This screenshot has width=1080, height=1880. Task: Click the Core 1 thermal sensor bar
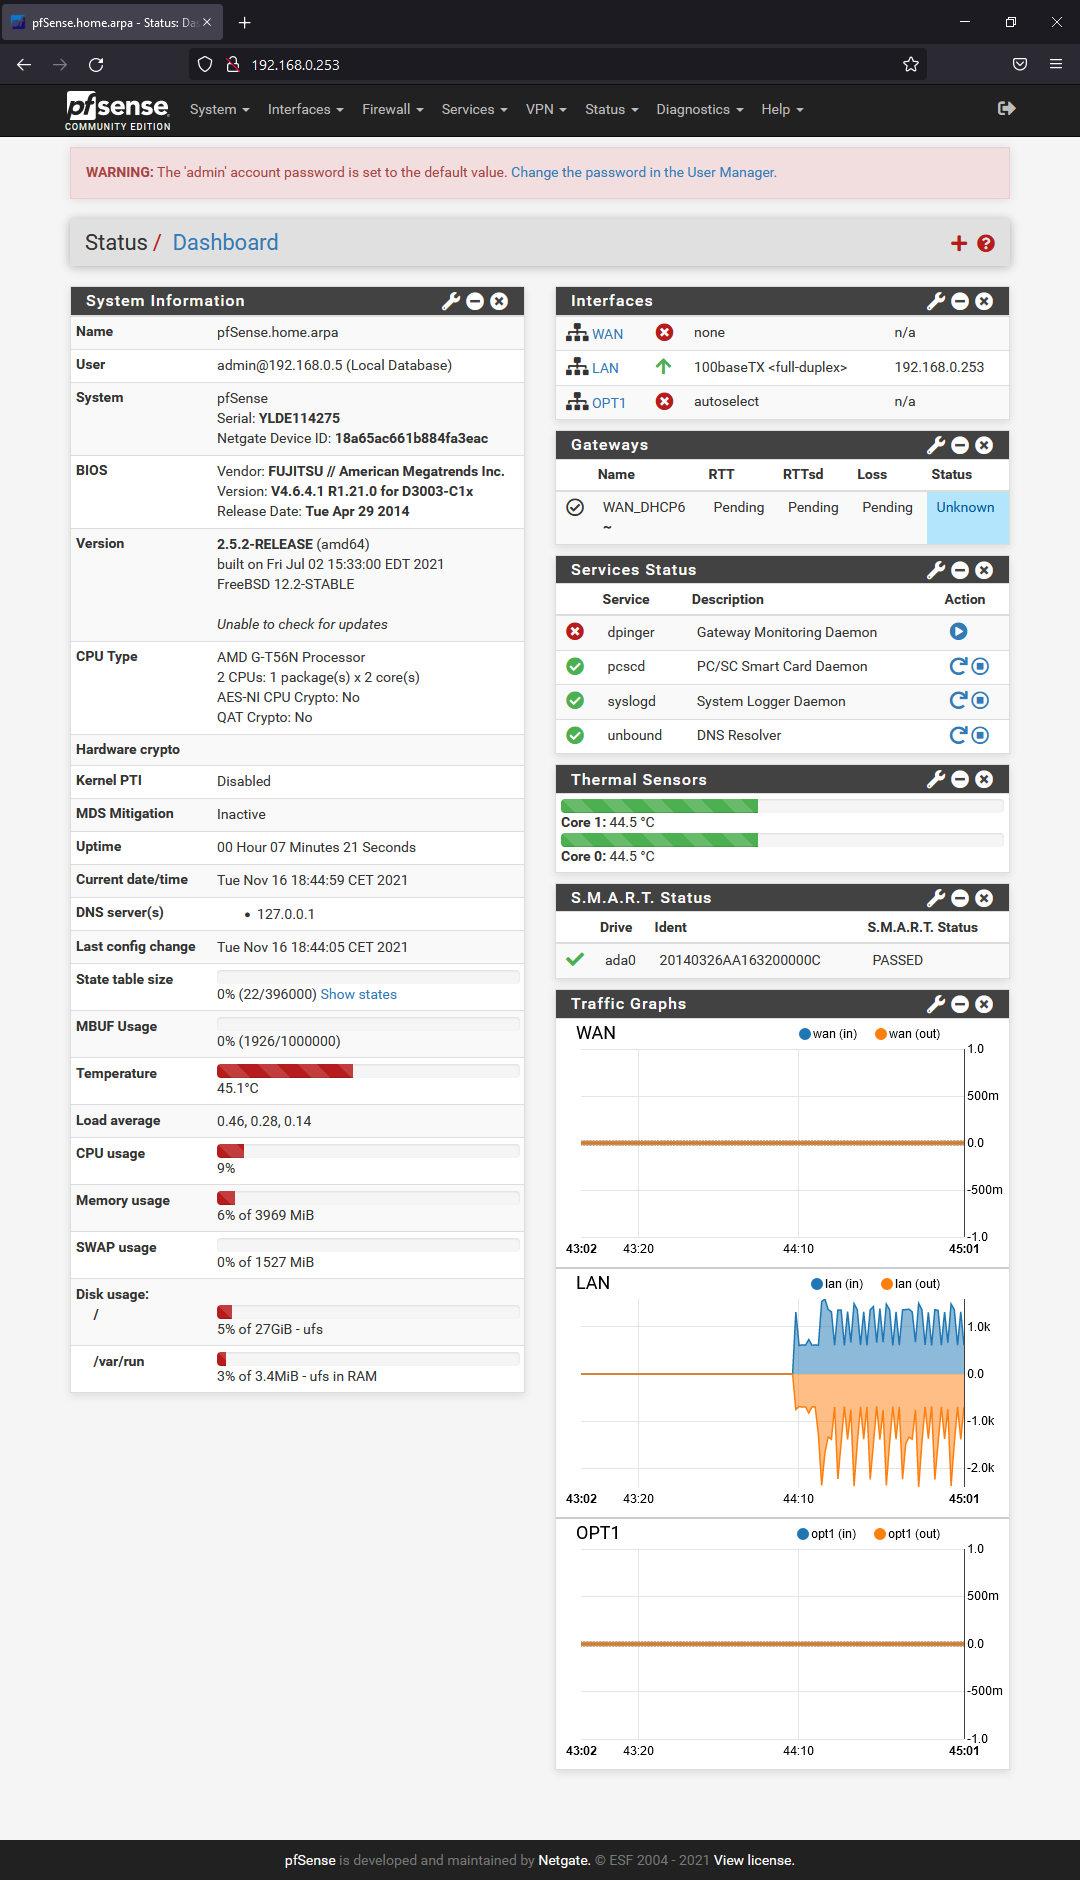[782, 806]
